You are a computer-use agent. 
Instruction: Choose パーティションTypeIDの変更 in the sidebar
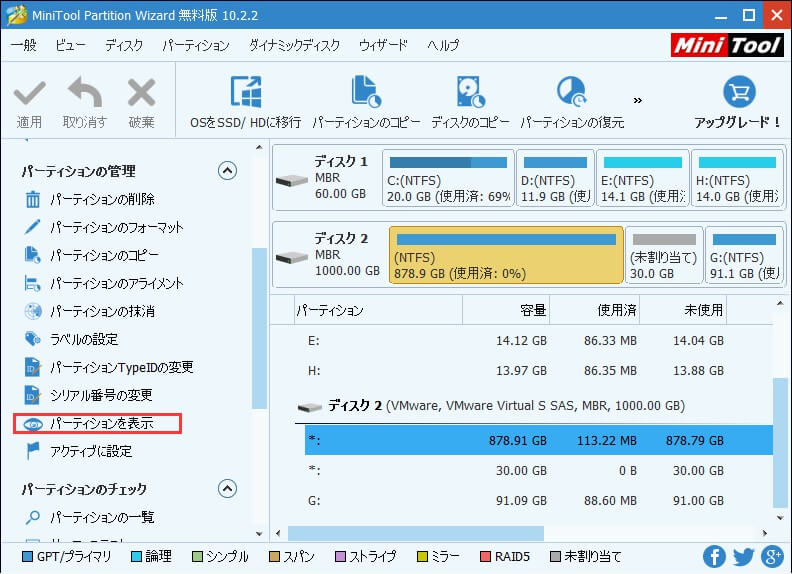click(x=109, y=367)
